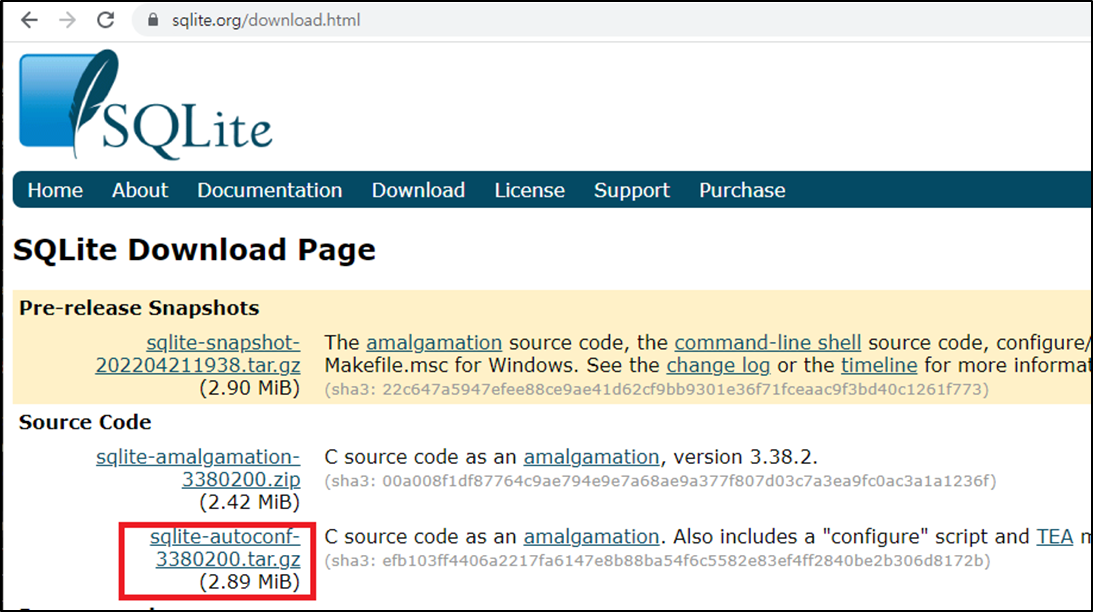
Task: Download sqlite-amalgamation-3380200.zip
Action: pyautogui.click(x=199, y=468)
